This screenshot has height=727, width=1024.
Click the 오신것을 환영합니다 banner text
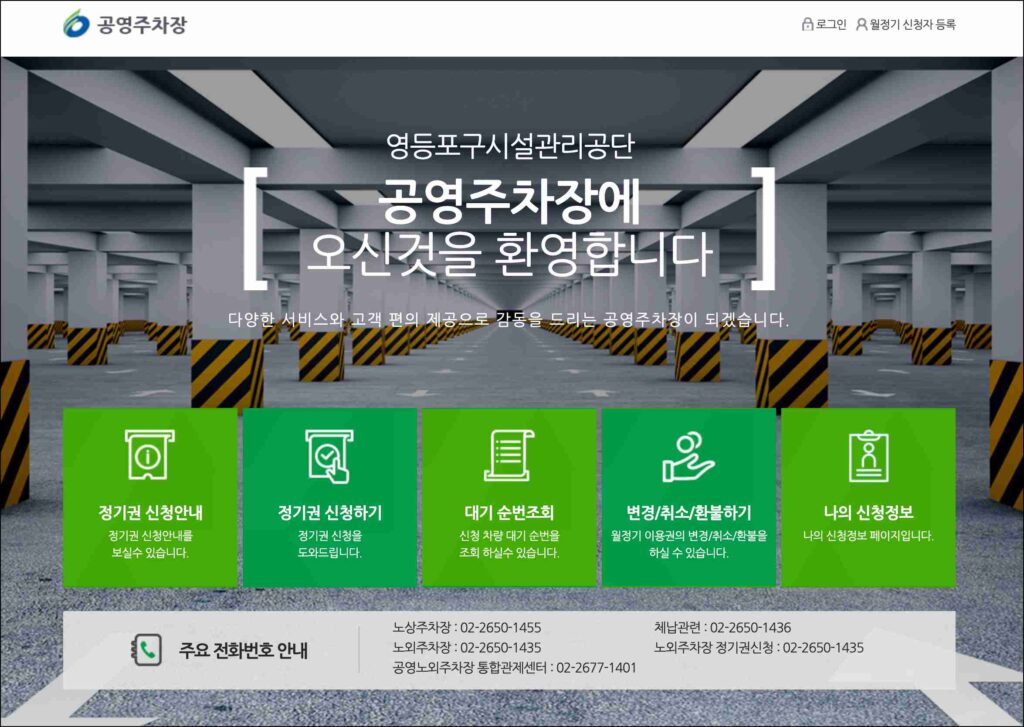(508, 253)
